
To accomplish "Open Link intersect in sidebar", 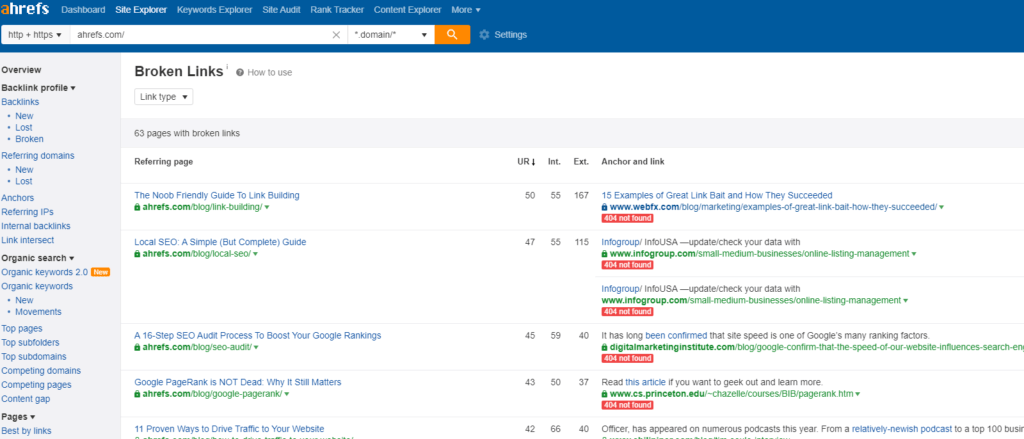I will pos(27,240).
